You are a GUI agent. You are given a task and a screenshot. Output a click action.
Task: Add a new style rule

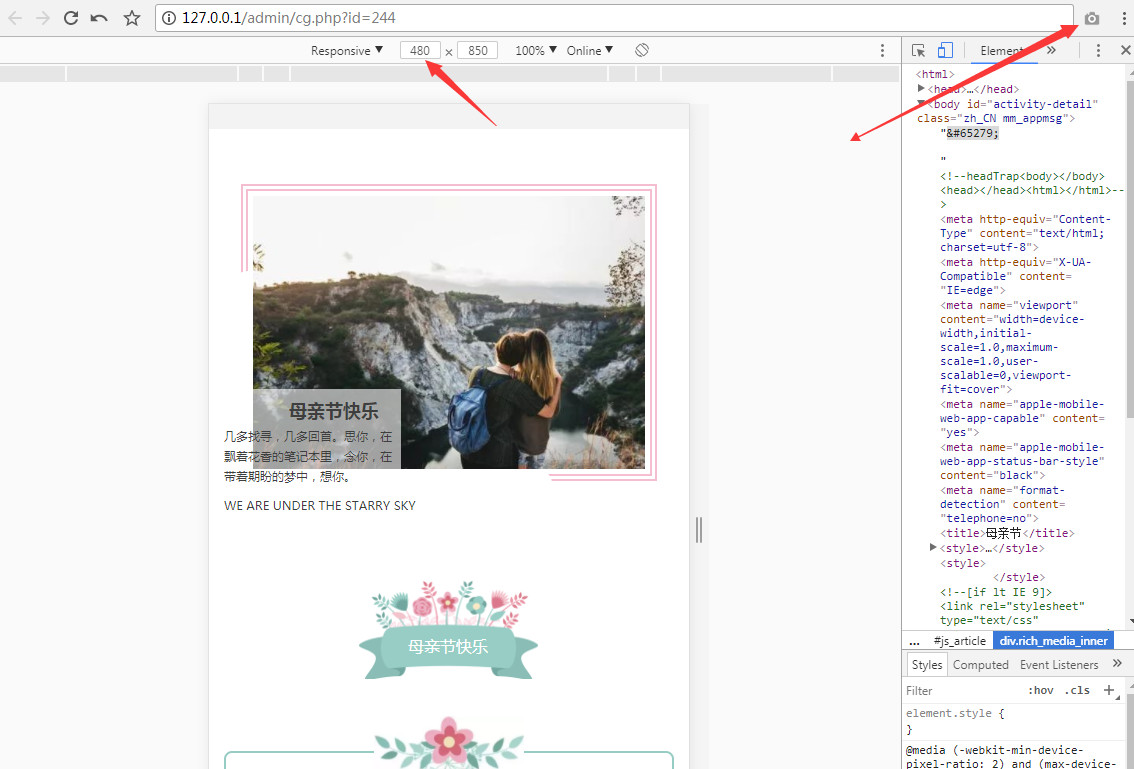coord(1109,690)
